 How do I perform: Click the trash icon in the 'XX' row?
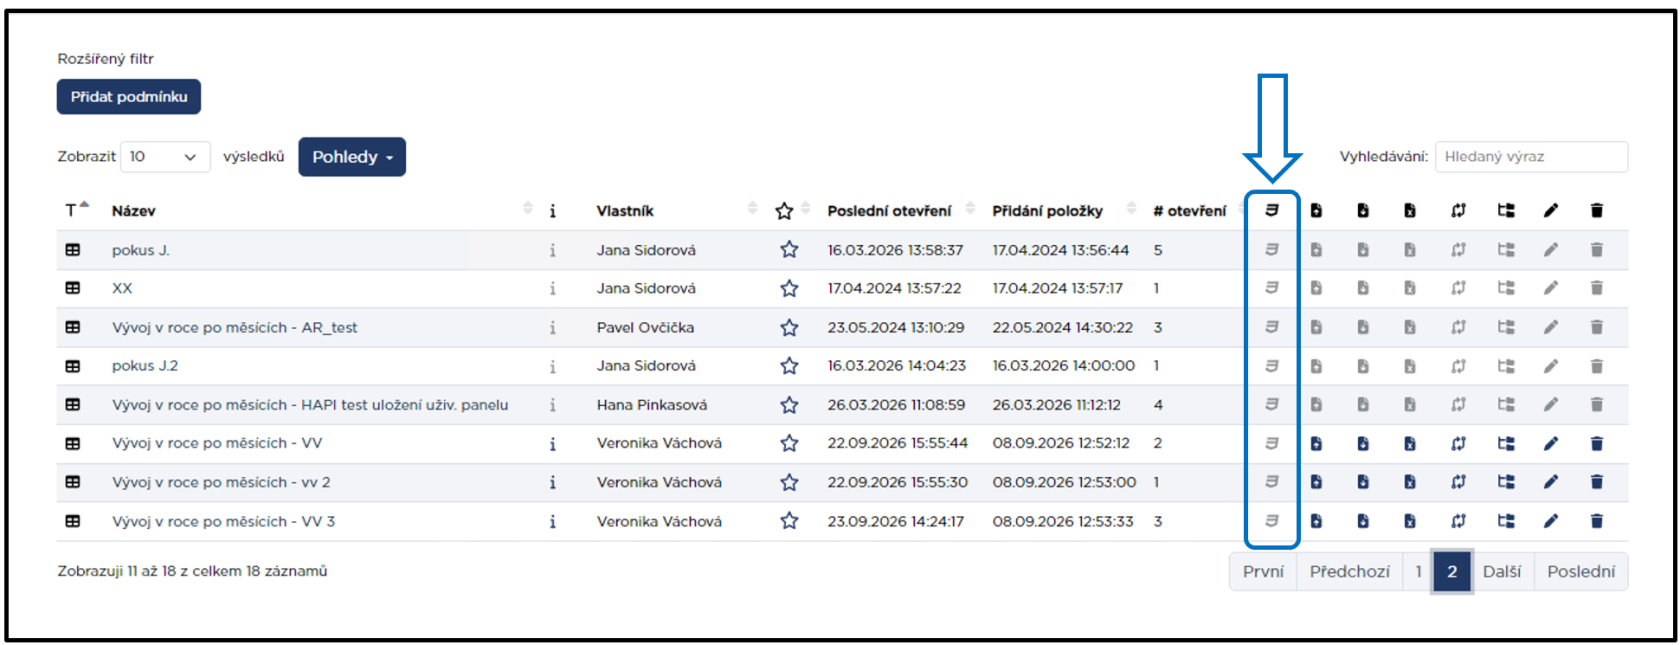1596,288
